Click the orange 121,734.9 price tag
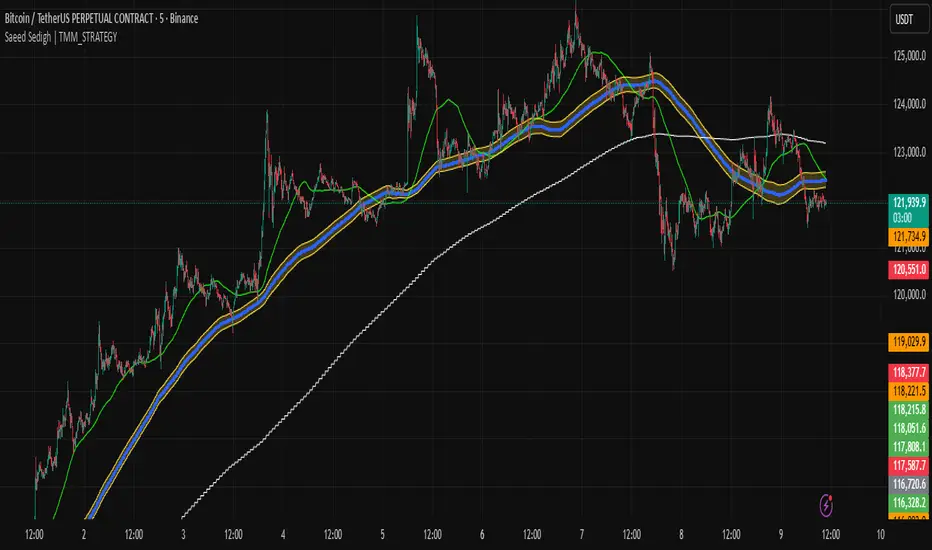 [909, 237]
